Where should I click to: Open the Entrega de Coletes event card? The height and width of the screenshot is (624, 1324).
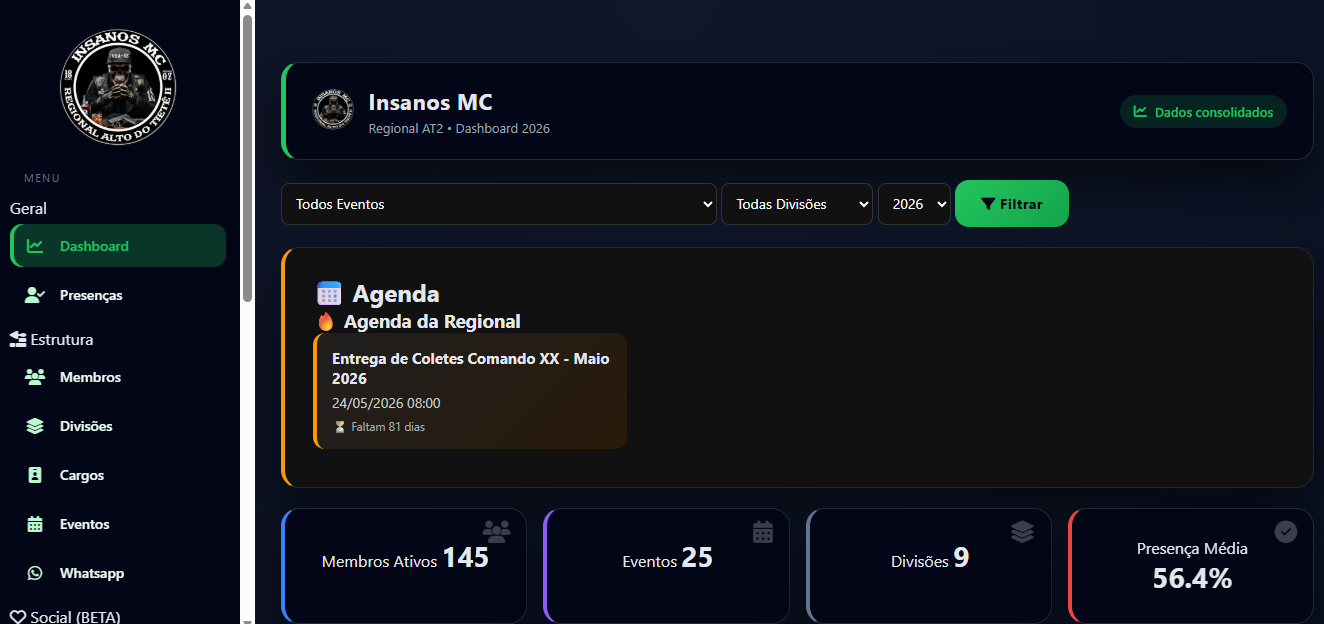[470, 391]
